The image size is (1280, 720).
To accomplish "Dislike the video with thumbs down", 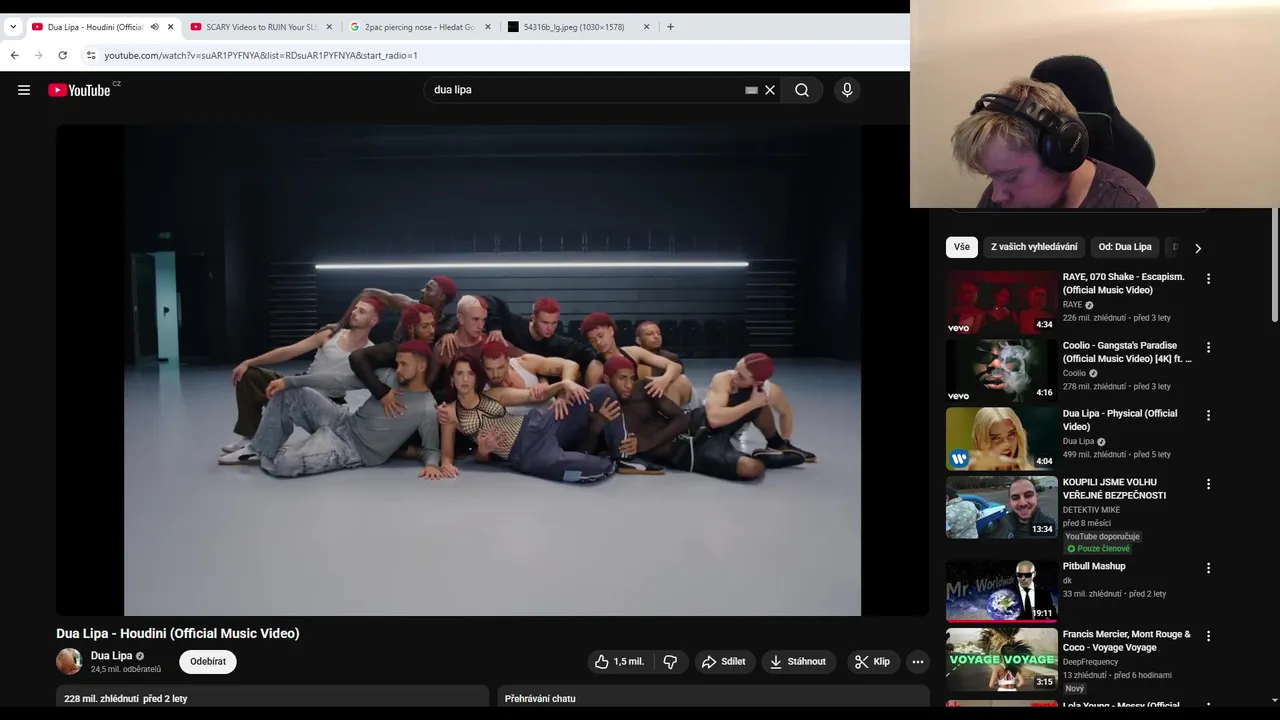I will click(670, 661).
